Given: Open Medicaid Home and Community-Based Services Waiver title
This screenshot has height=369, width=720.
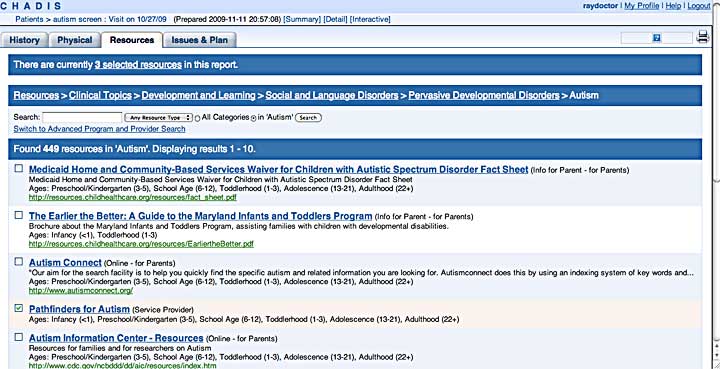Looking at the screenshot, I should [x=278, y=169].
